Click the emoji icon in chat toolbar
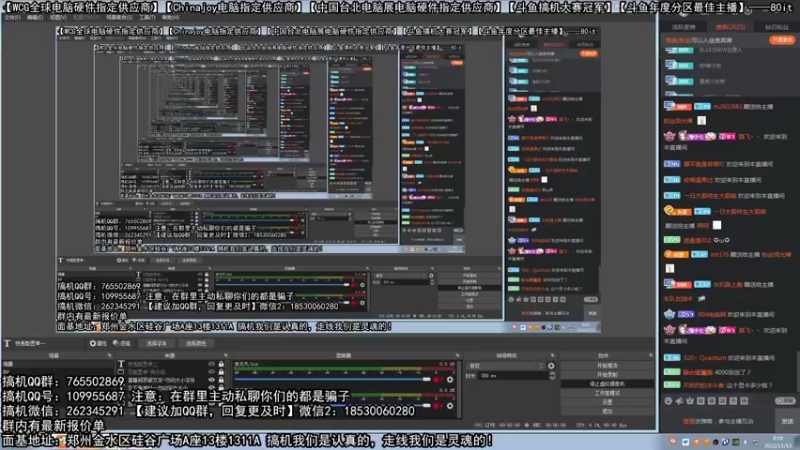The width and height of the screenshot is (800, 450). (x=668, y=401)
